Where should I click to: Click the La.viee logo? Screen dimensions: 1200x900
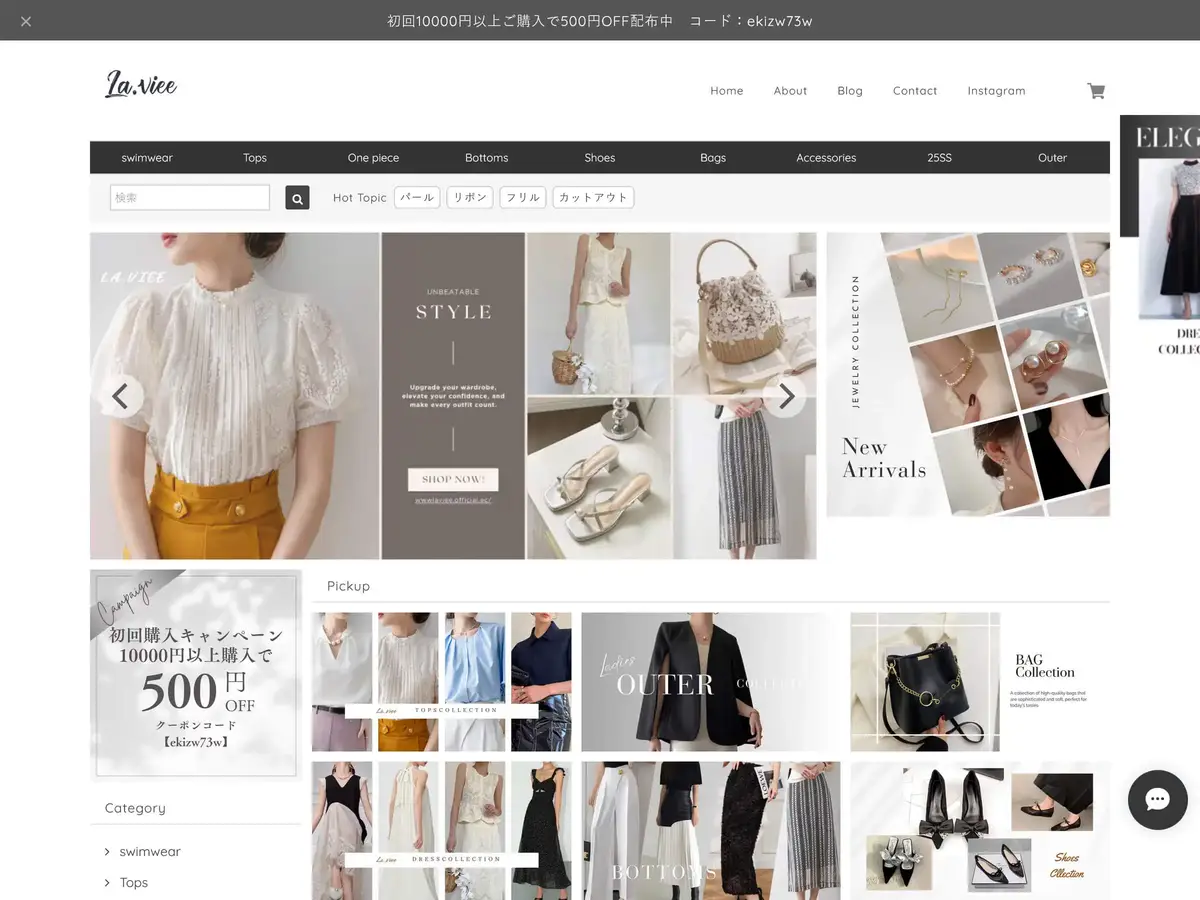[x=141, y=86]
